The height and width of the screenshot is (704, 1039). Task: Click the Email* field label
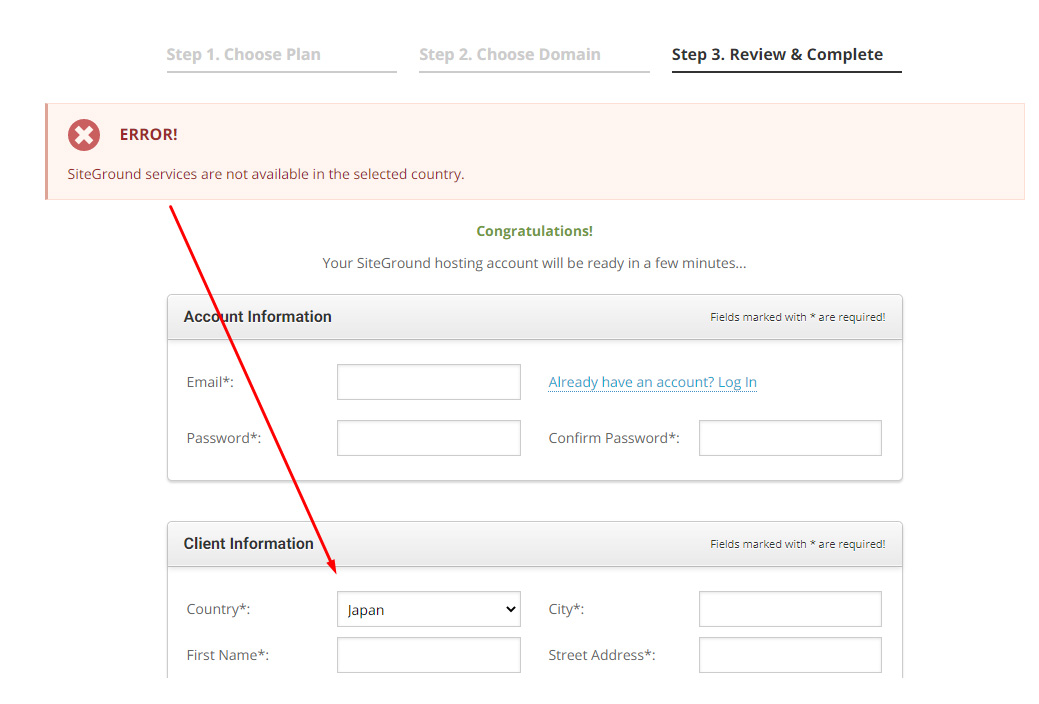pos(210,382)
